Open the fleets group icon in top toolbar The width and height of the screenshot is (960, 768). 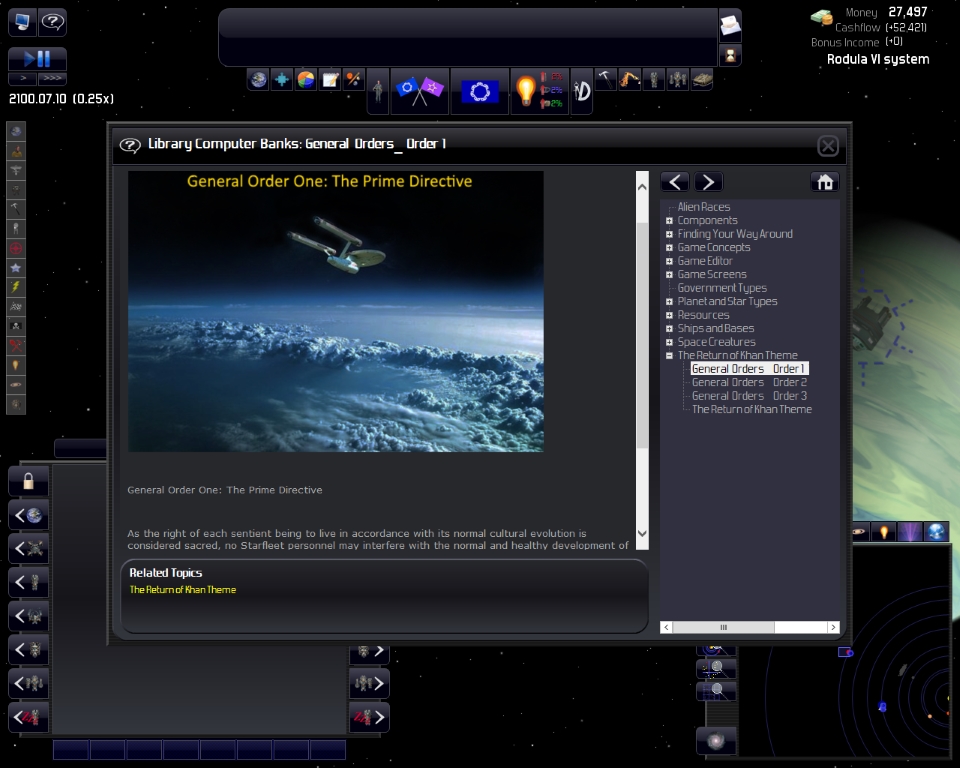[x=678, y=80]
